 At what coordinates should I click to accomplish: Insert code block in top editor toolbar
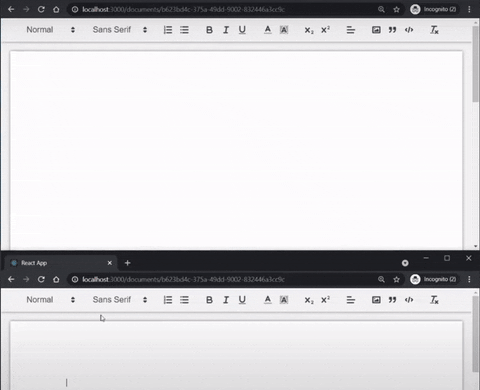coord(409,30)
